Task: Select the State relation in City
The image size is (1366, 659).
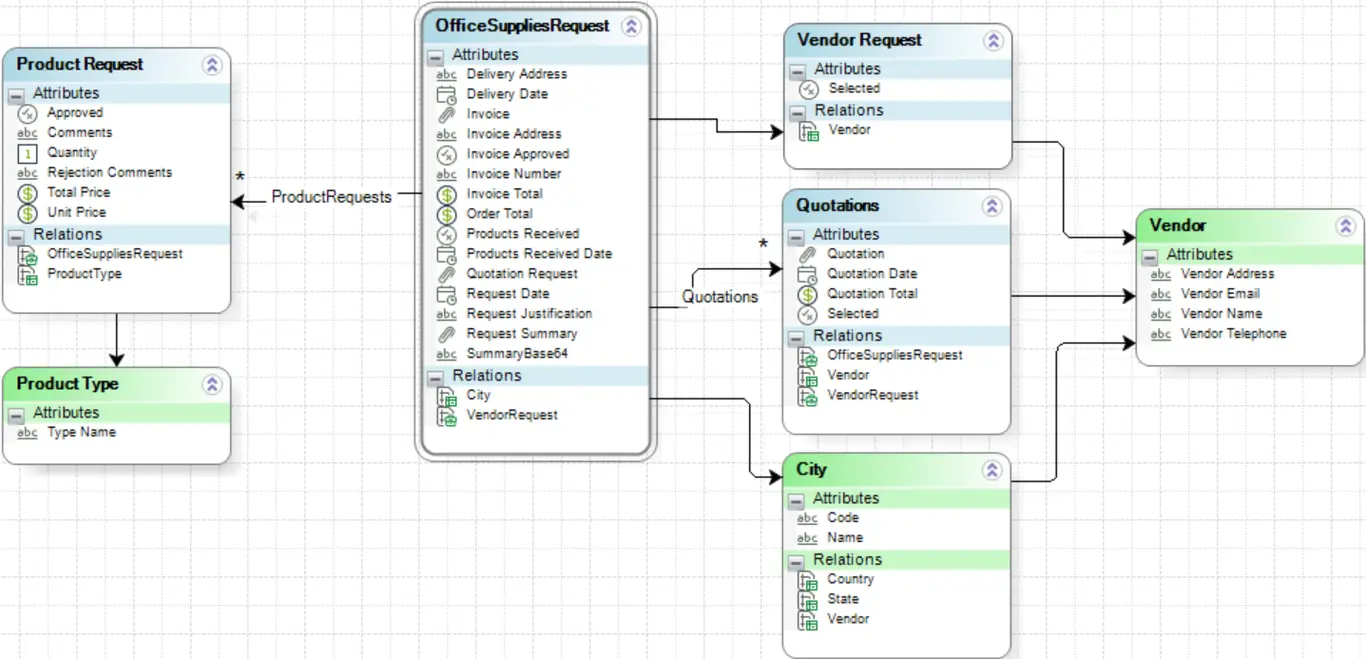Action: tap(843, 599)
